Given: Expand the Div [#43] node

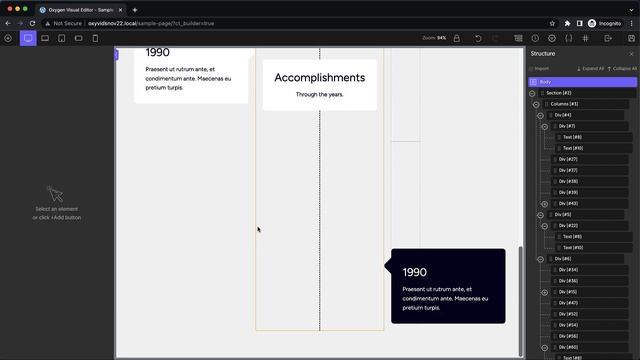Looking at the screenshot, I should 544,204.
